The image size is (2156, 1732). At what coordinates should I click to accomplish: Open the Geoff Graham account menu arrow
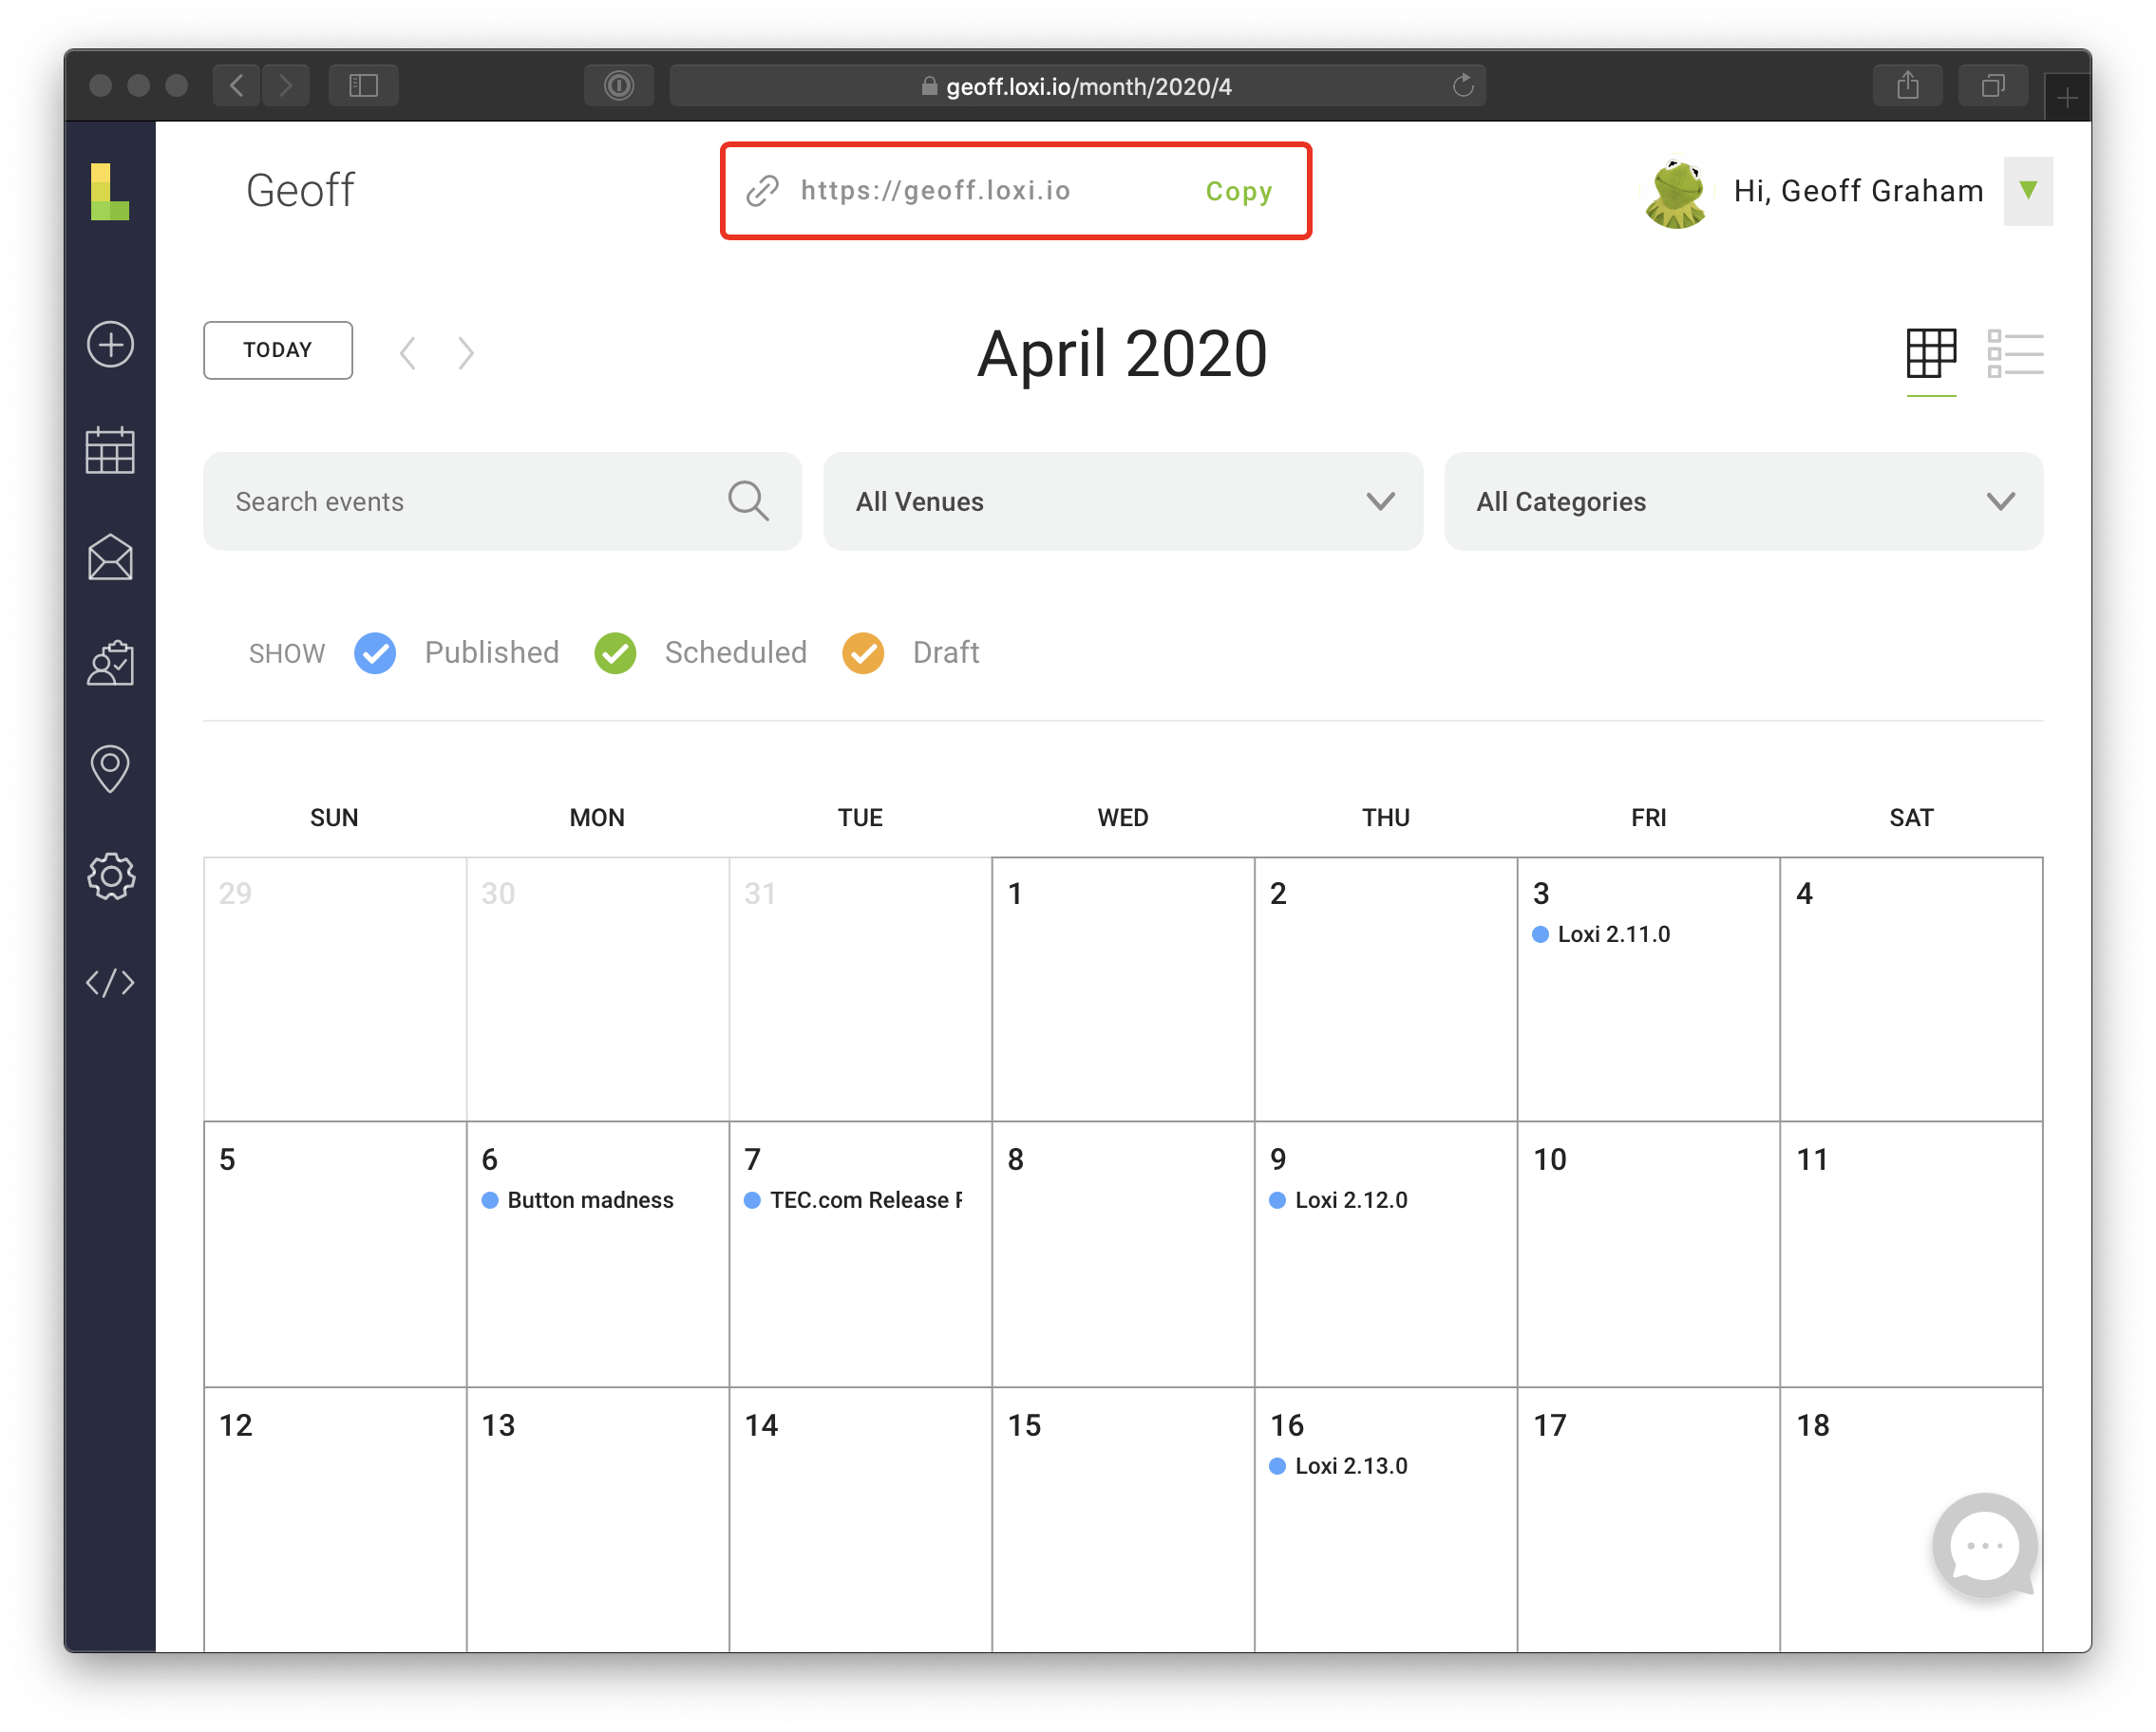click(2028, 190)
